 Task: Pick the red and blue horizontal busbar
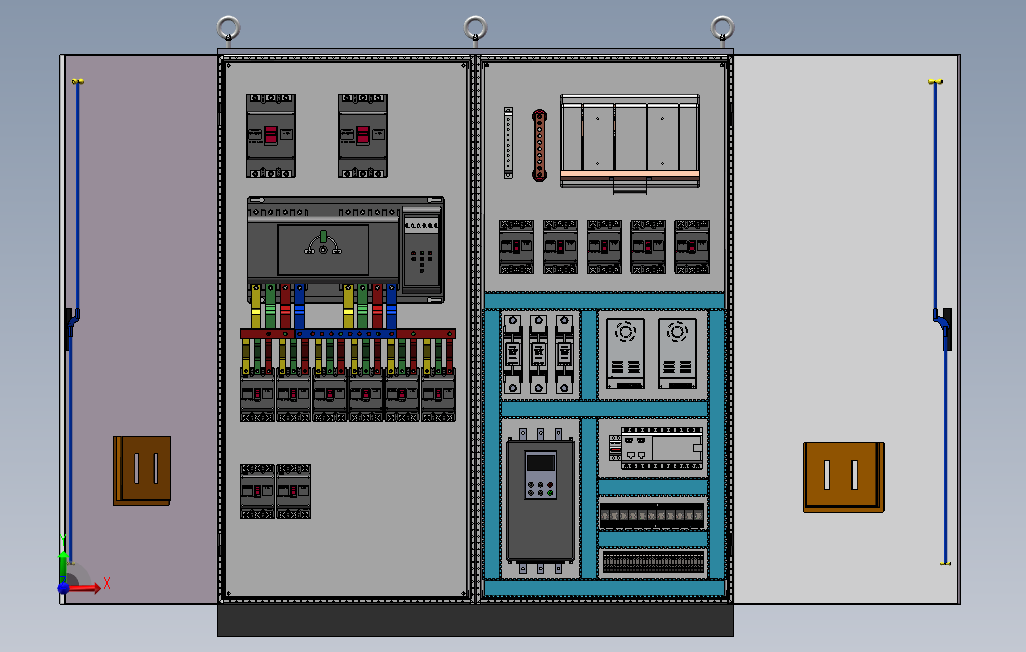(x=348, y=334)
